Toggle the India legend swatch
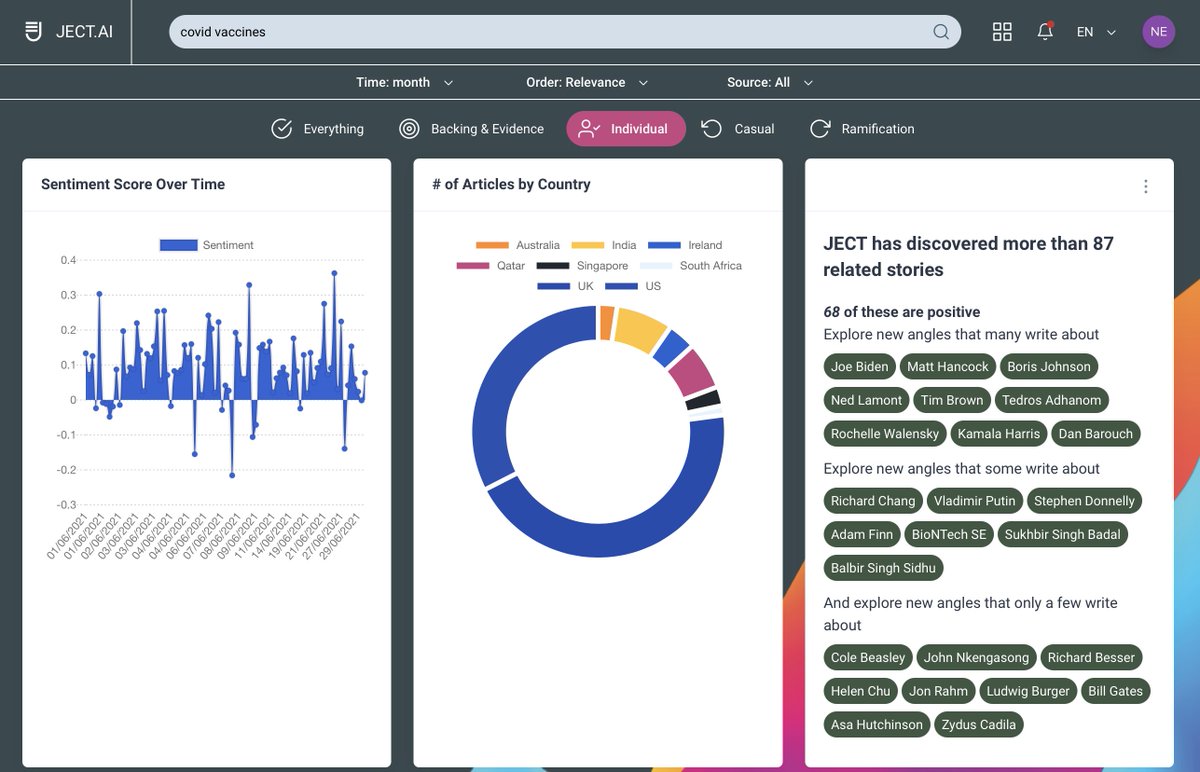The width and height of the screenshot is (1200, 772). (588, 245)
